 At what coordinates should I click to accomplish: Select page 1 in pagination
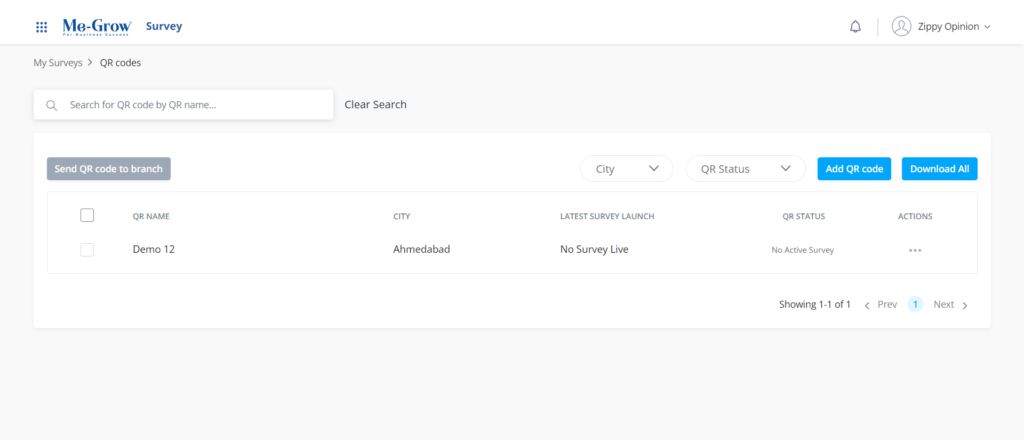[x=915, y=304]
